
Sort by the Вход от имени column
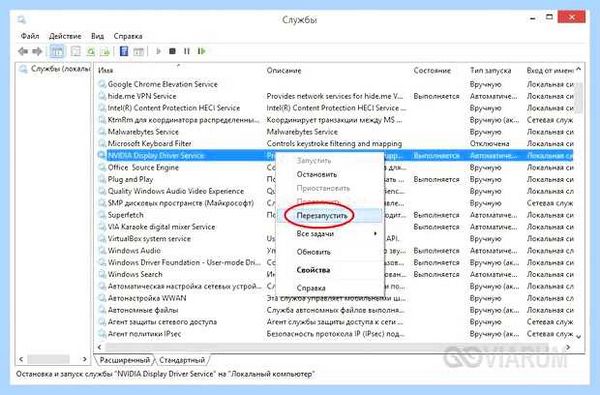click(x=549, y=70)
